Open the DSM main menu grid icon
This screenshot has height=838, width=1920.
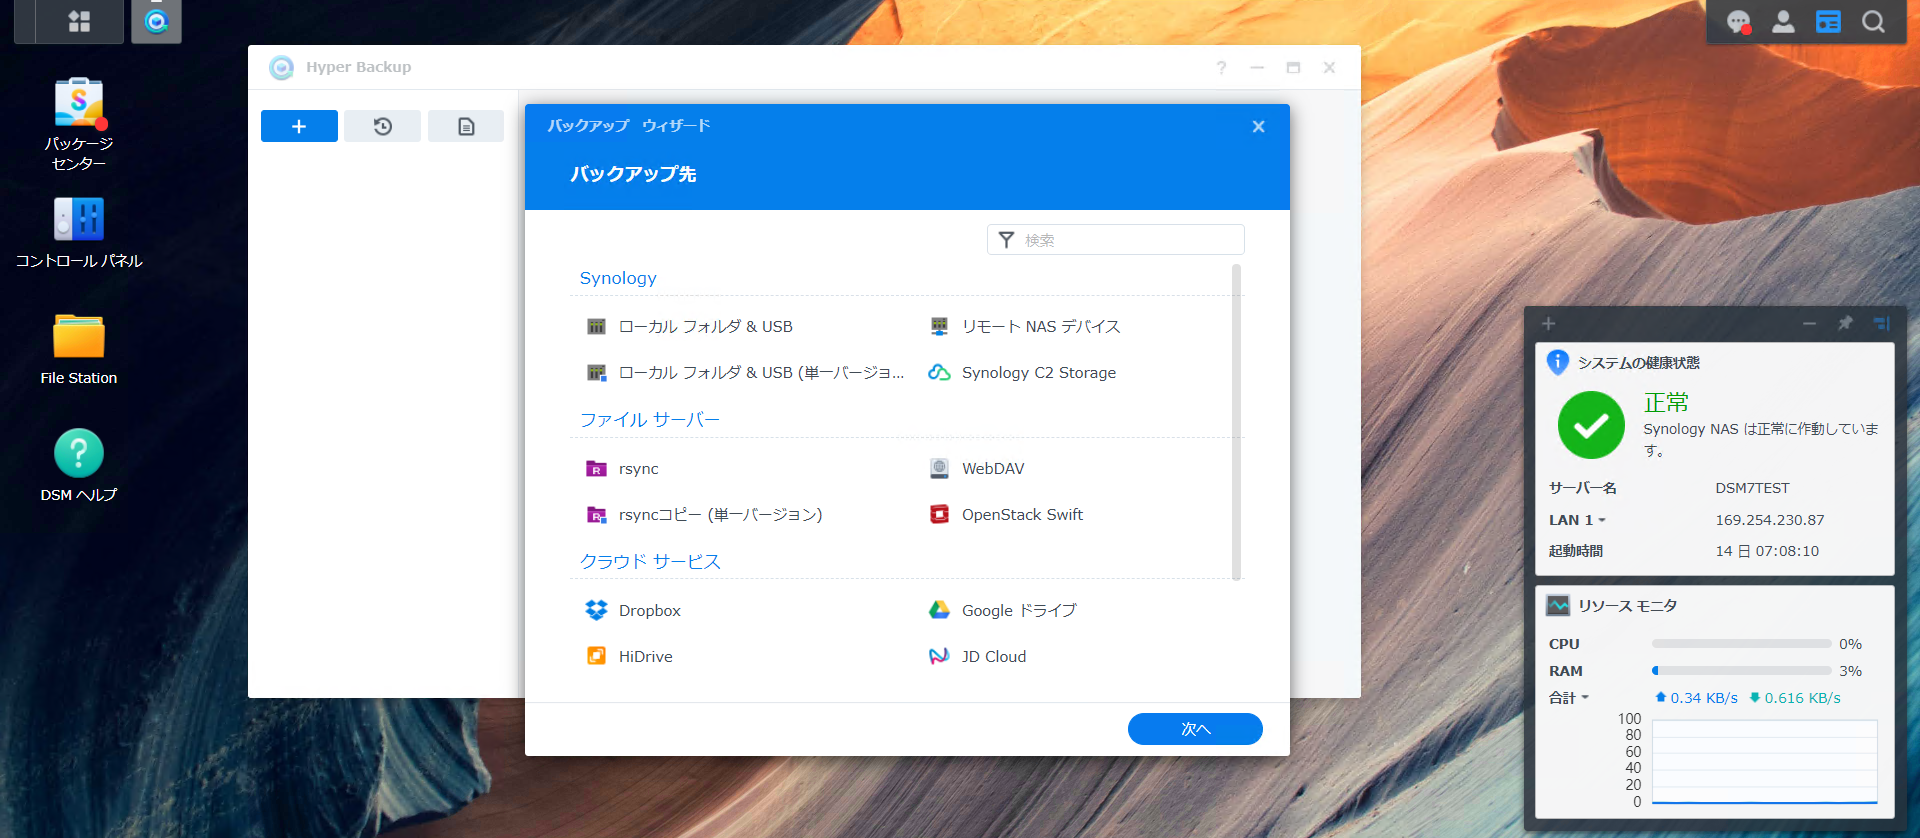tap(79, 21)
